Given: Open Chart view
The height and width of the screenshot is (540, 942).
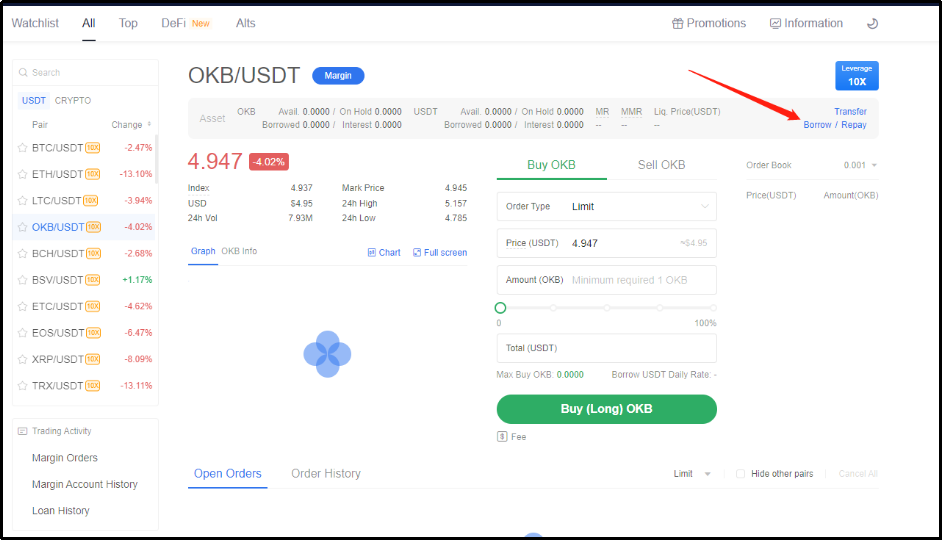Looking at the screenshot, I should 384,253.
